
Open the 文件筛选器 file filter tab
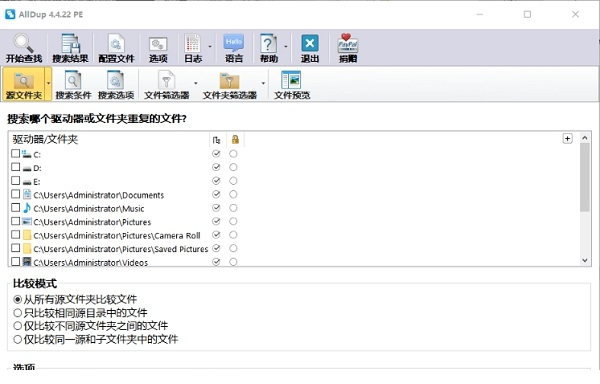point(166,84)
